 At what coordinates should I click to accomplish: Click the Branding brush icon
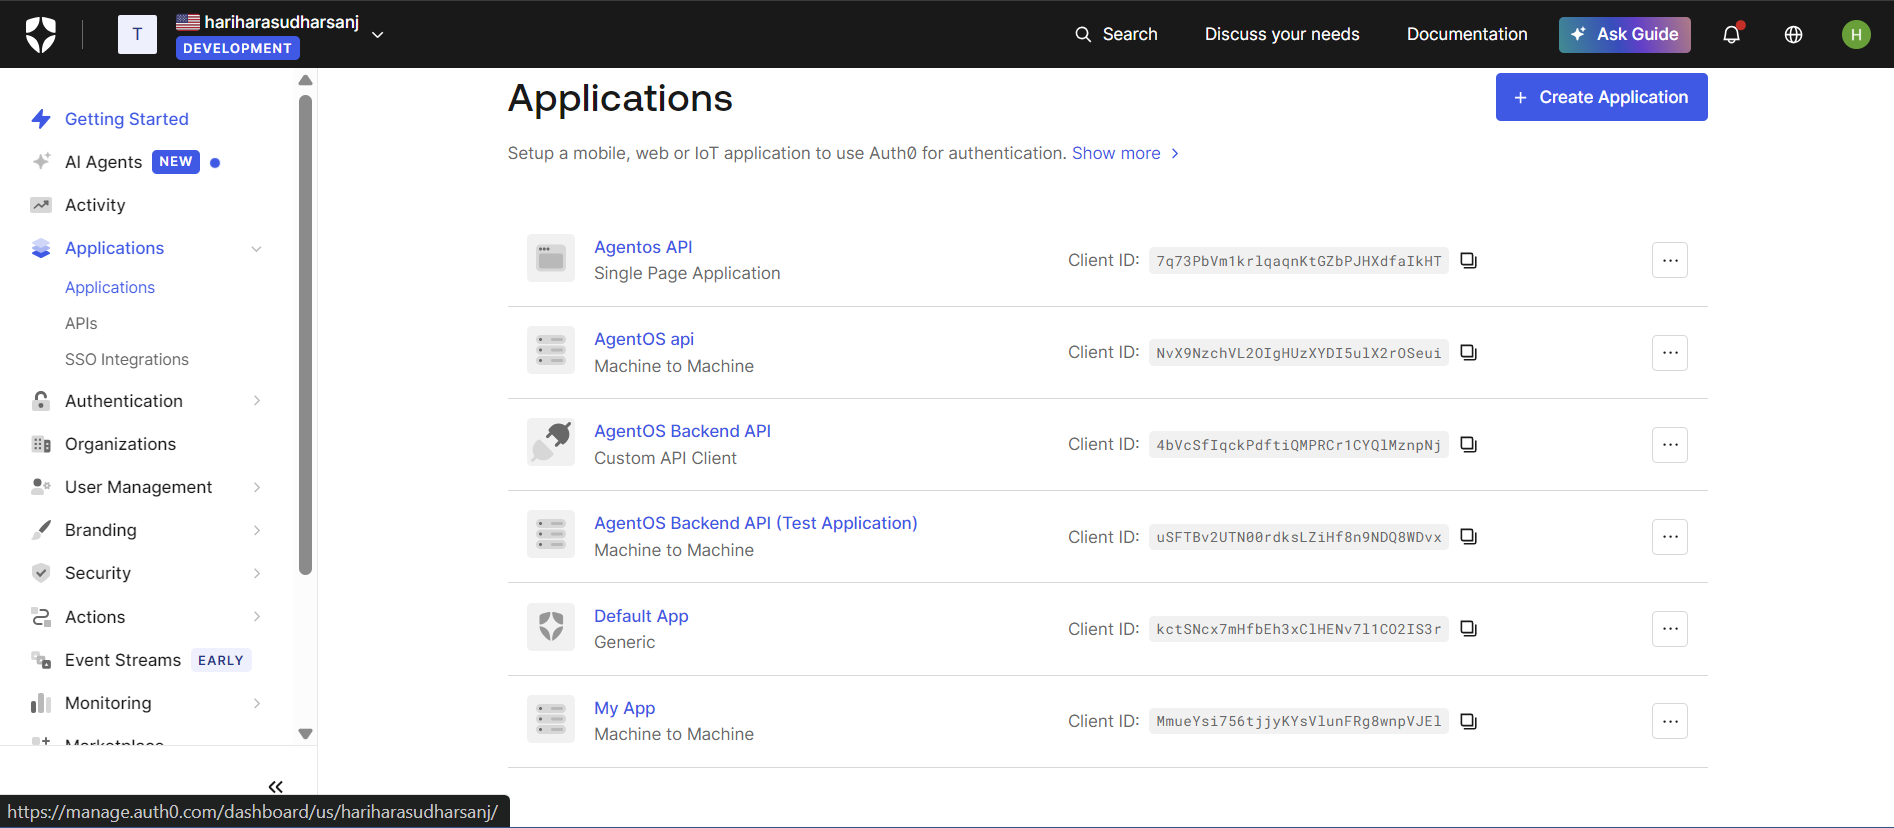[41, 530]
